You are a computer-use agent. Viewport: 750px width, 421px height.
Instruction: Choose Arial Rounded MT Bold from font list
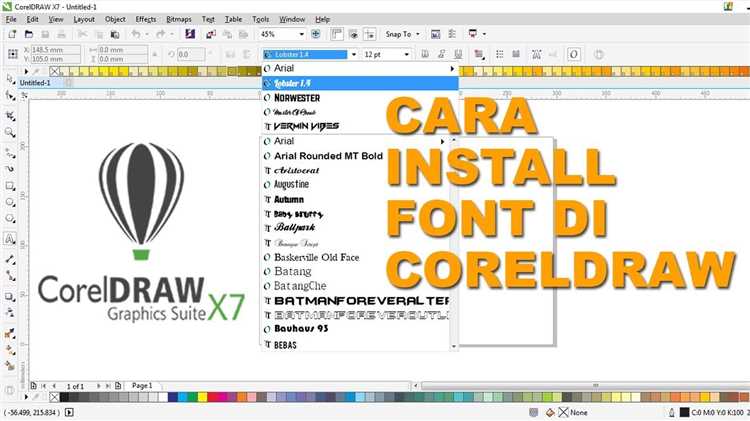[328, 156]
